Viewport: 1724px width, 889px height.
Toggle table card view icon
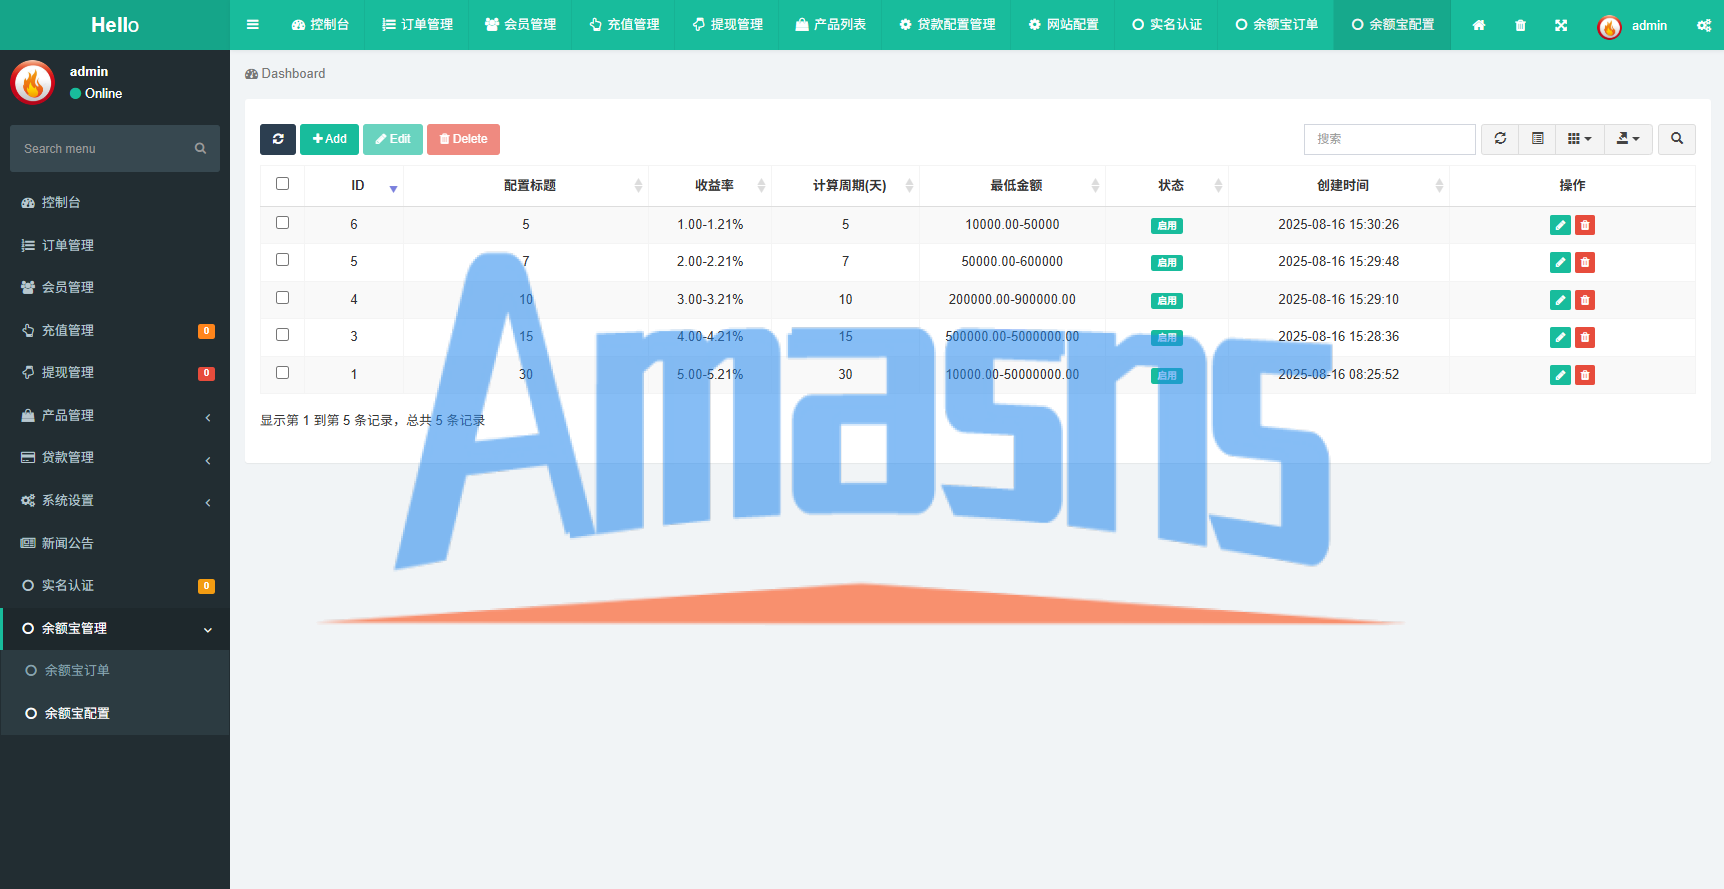1538,139
